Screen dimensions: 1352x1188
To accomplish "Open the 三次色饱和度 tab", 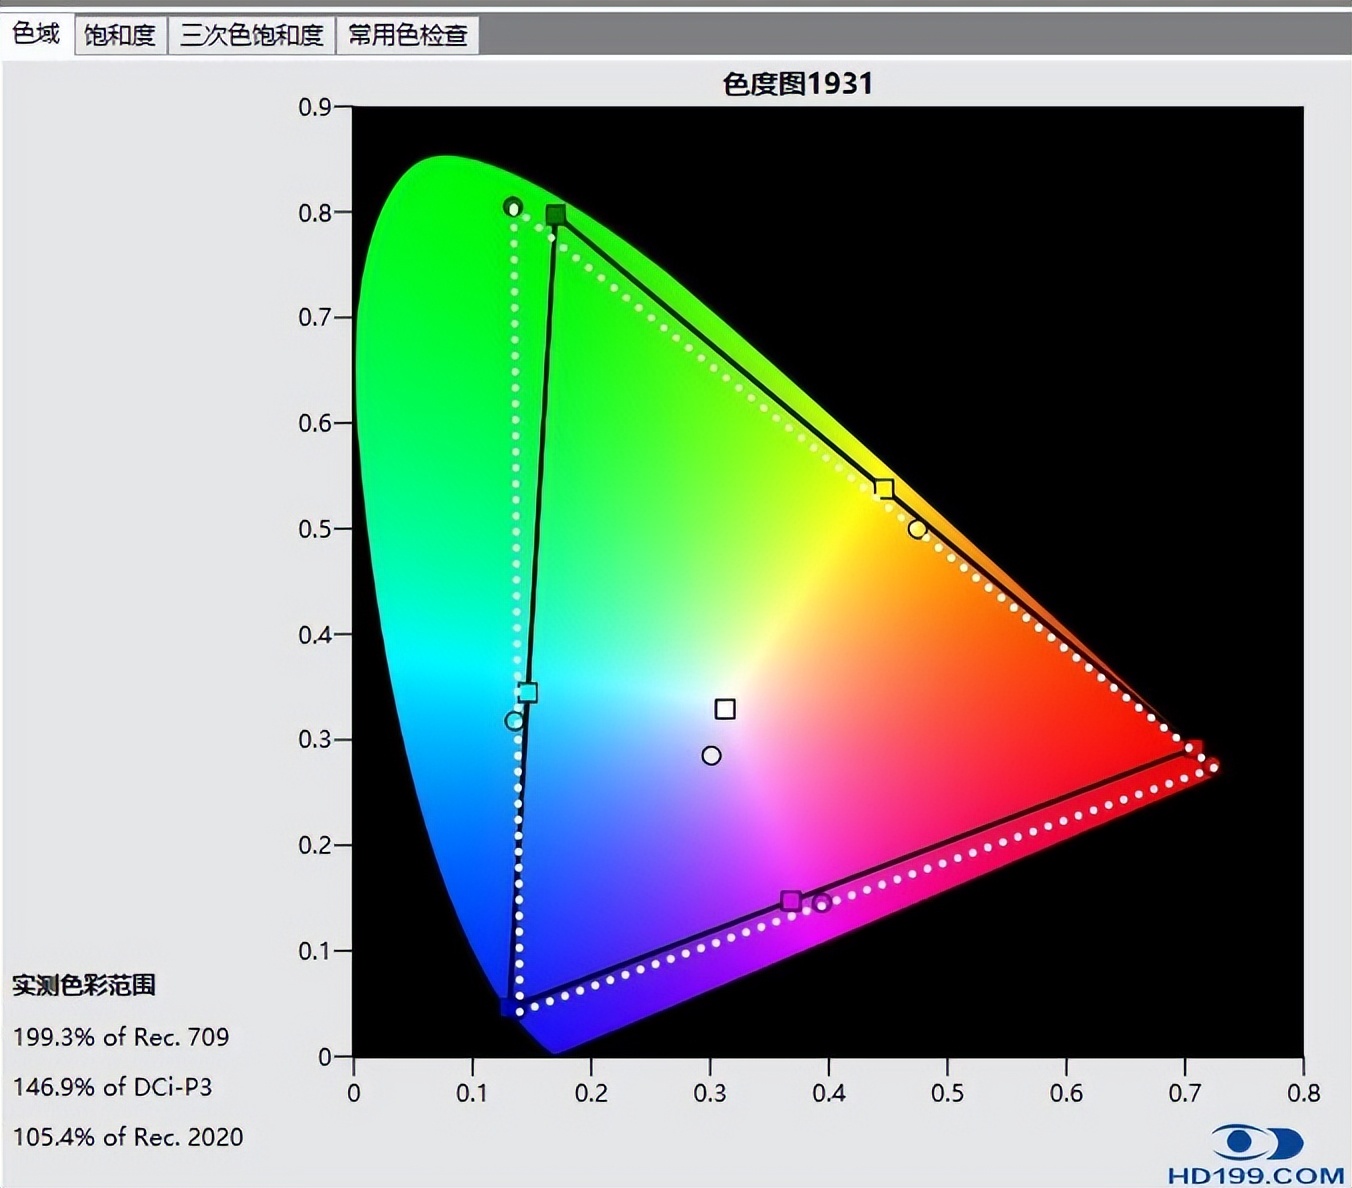I will coord(251,33).
